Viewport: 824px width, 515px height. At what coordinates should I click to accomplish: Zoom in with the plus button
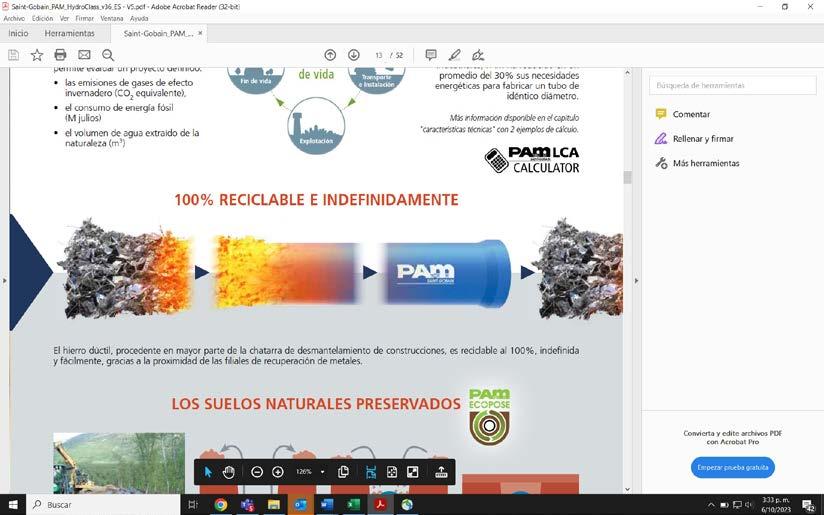coord(278,472)
